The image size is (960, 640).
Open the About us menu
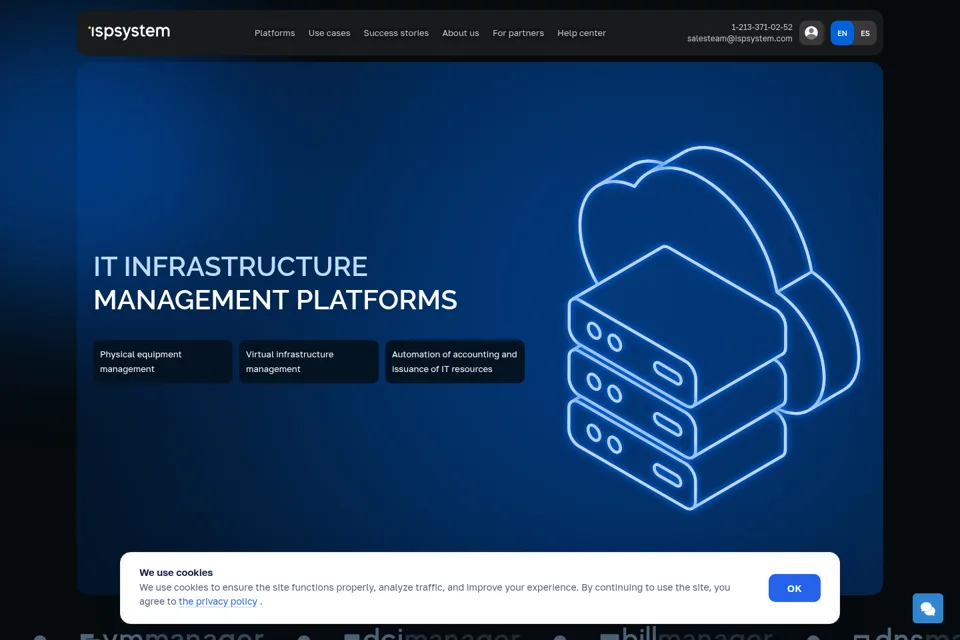coord(460,33)
